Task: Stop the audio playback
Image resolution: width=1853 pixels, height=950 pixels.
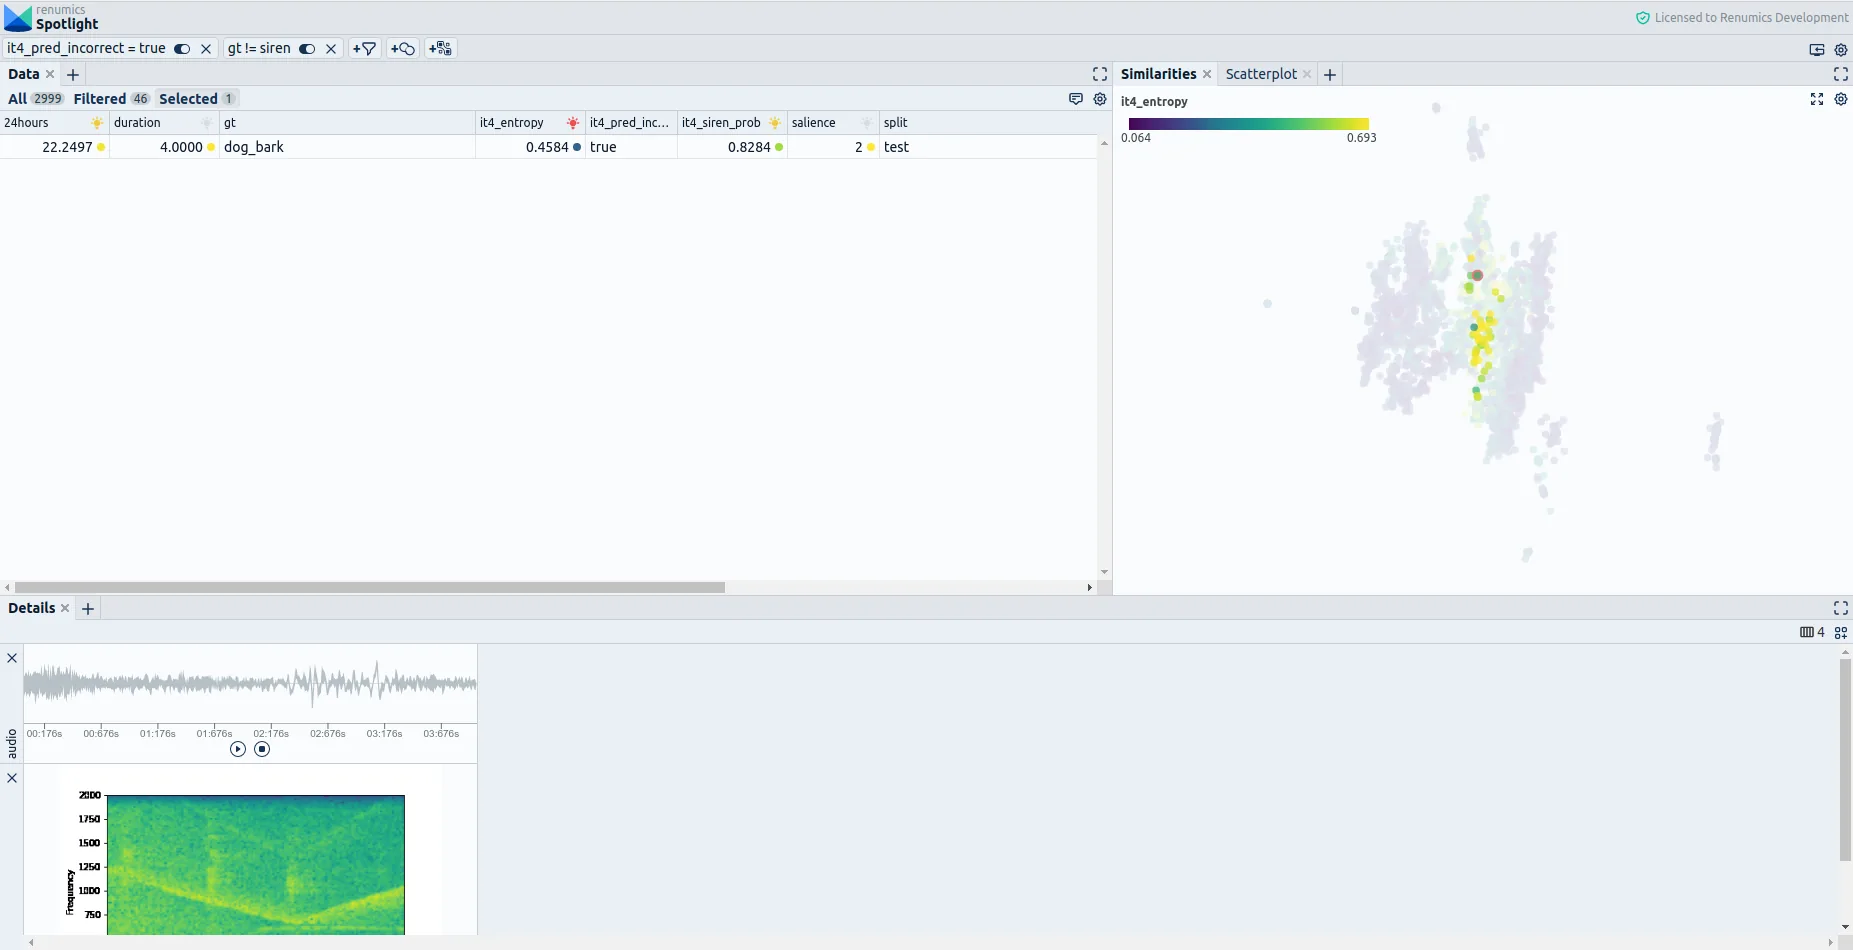Action: coord(262,749)
